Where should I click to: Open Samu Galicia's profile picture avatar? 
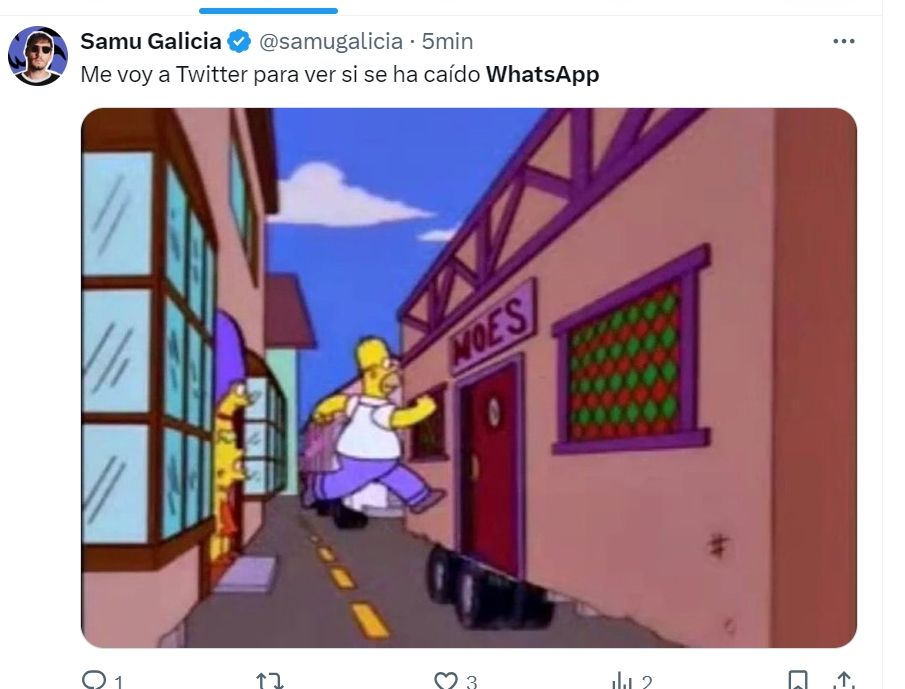click(38, 56)
